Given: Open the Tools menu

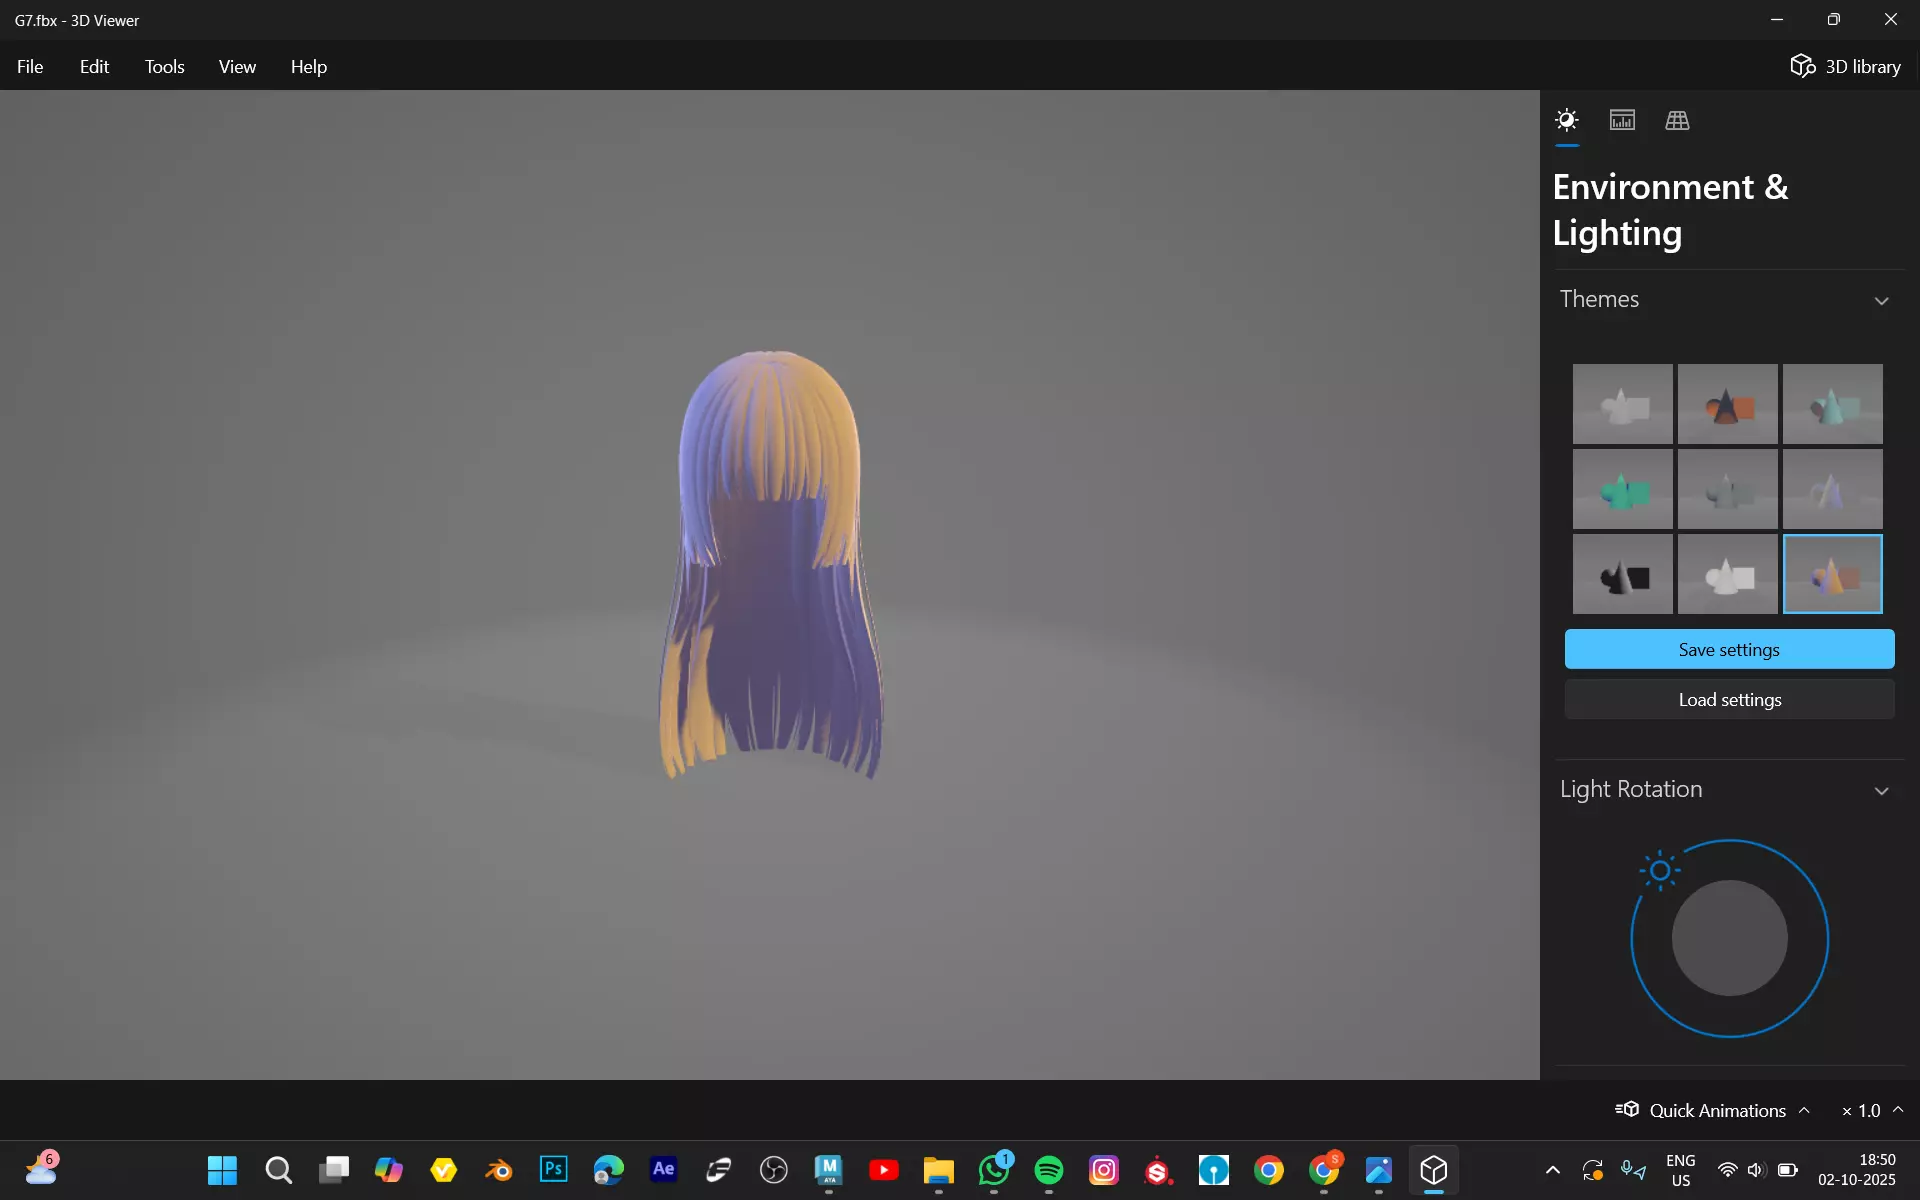Looking at the screenshot, I should [164, 66].
